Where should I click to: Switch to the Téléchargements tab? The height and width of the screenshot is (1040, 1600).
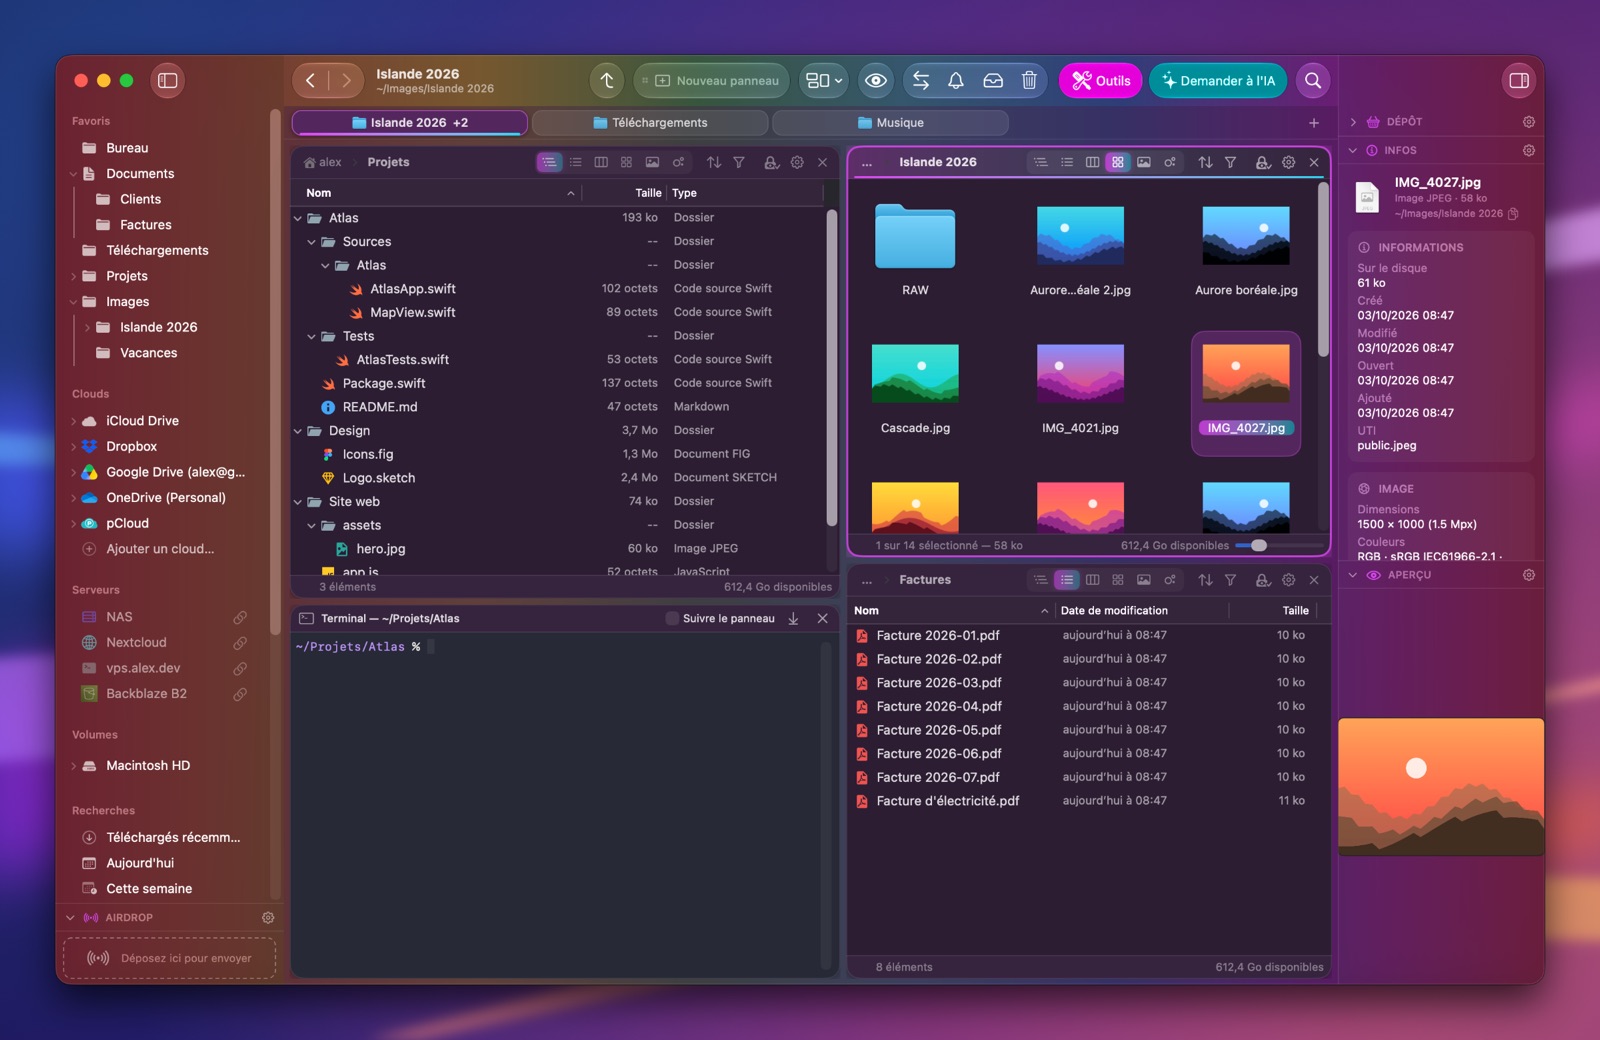(650, 123)
